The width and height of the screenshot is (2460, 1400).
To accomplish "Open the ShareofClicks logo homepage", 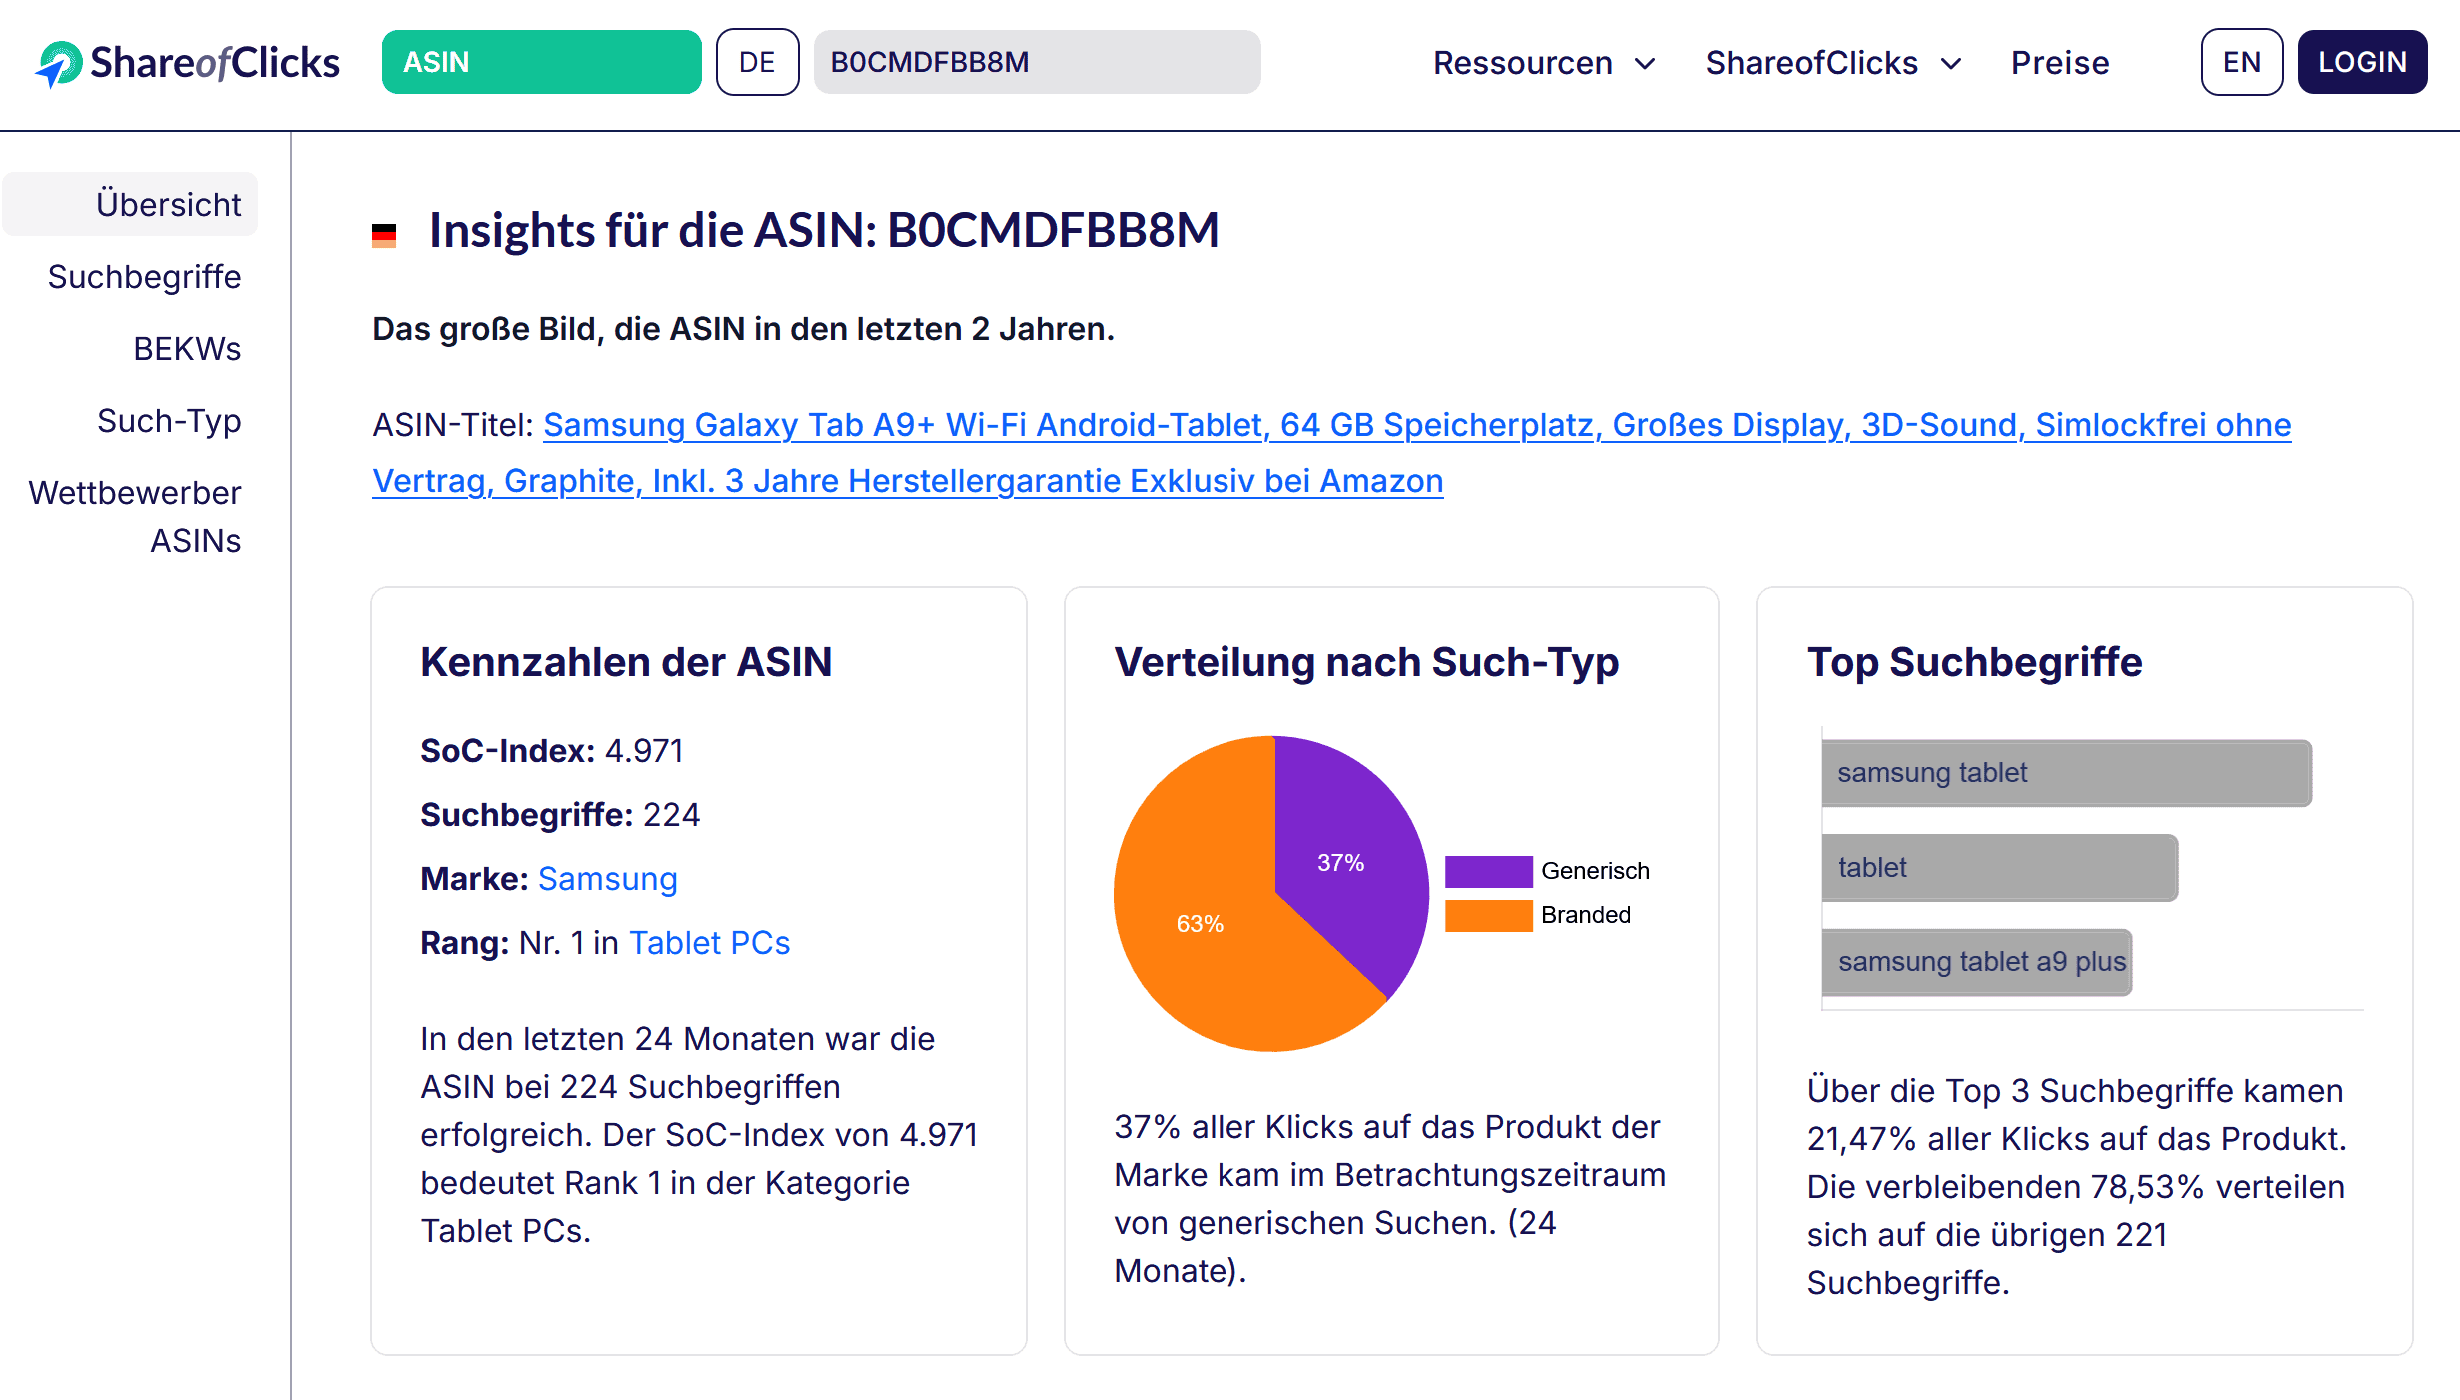I will (x=188, y=63).
